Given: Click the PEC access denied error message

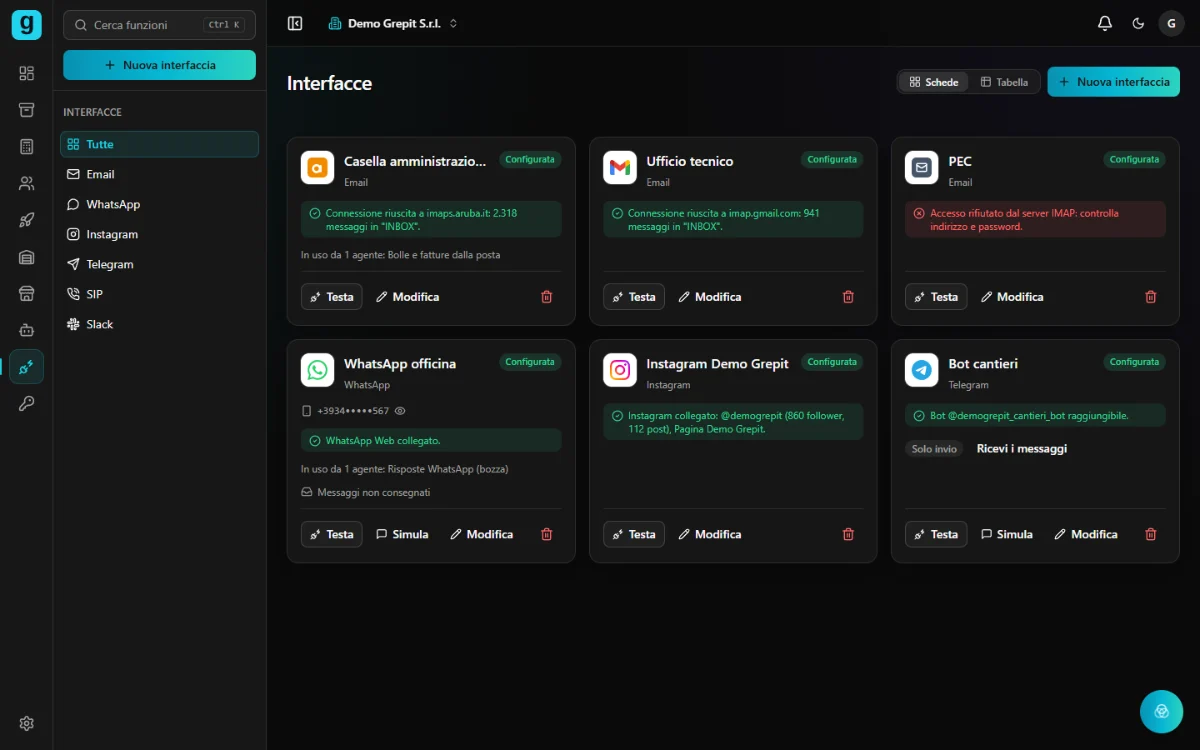Looking at the screenshot, I should pos(1035,220).
